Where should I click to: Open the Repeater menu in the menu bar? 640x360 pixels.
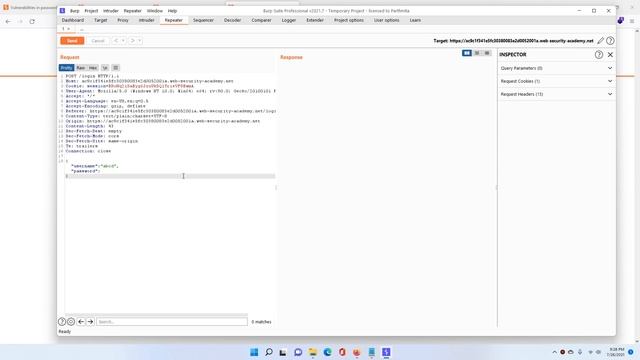tap(133, 11)
